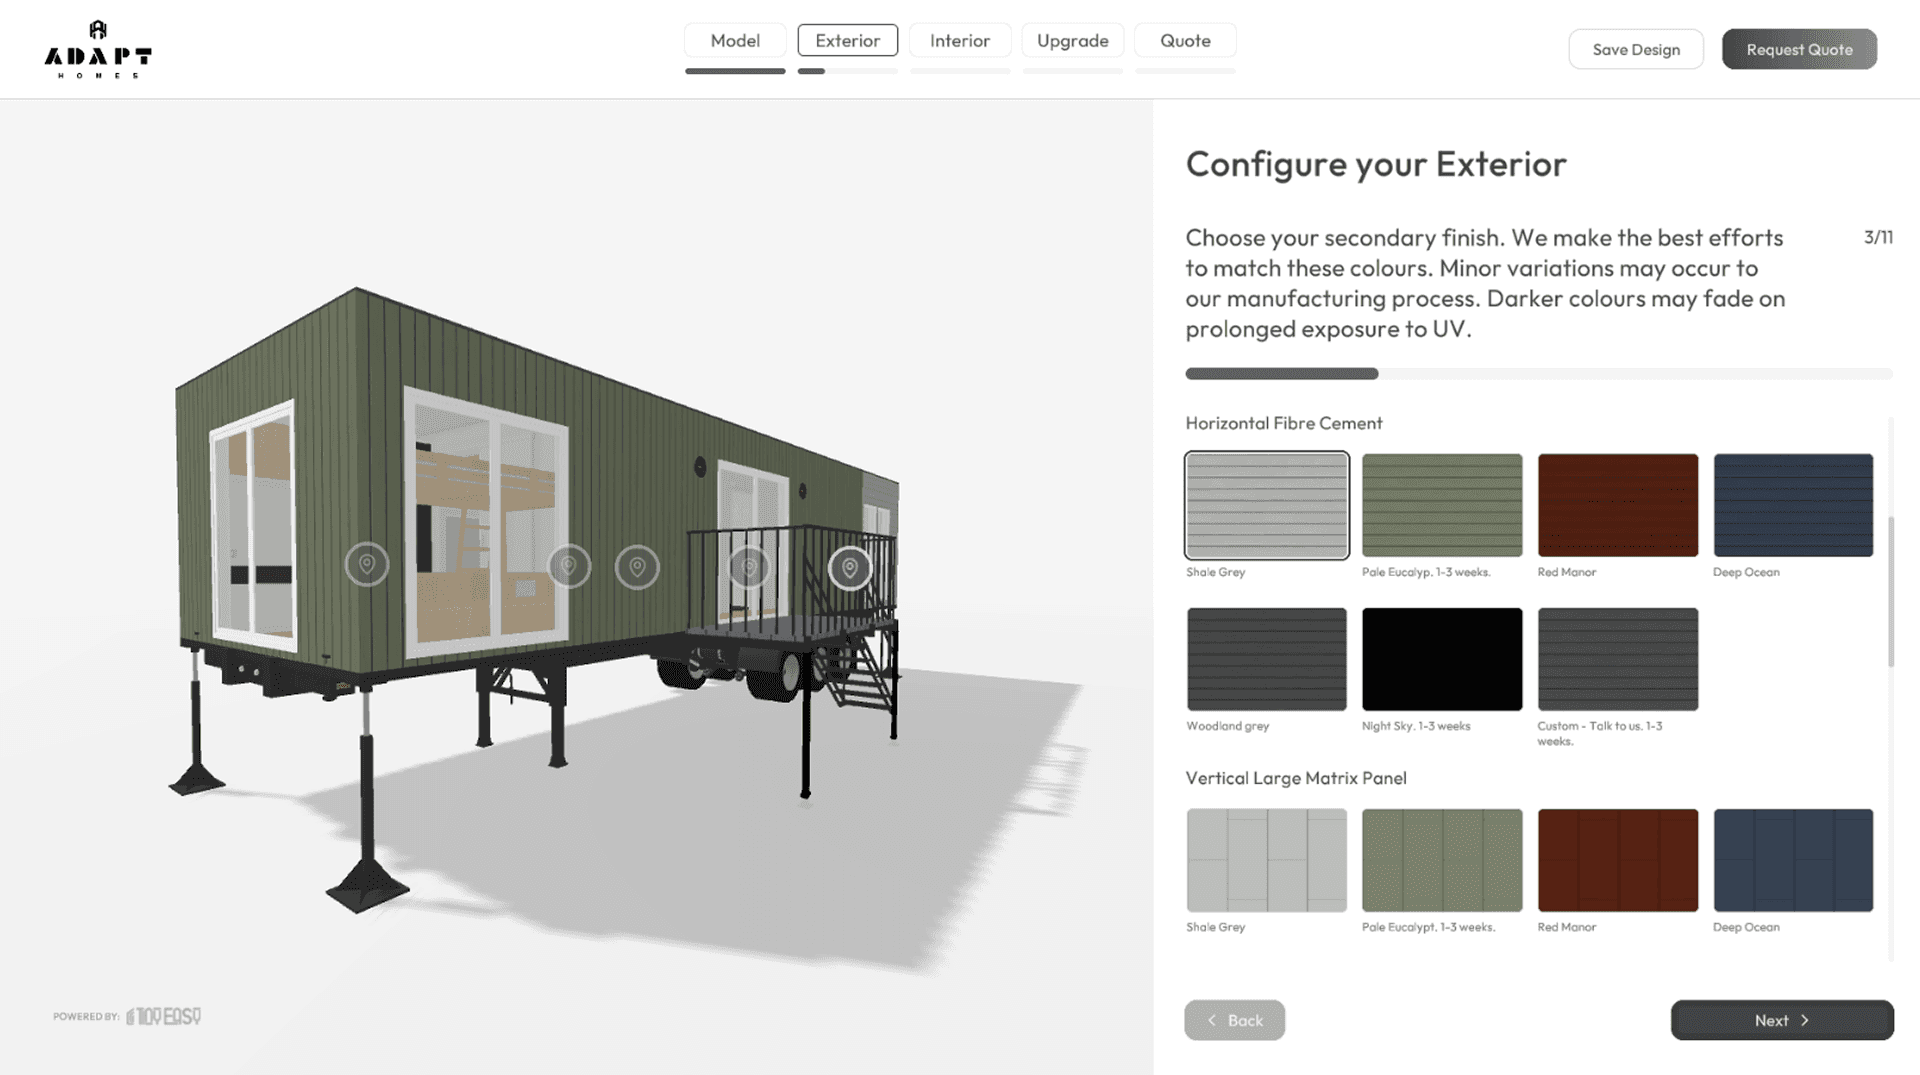The height and width of the screenshot is (1075, 1920).
Task: Click the 'Horizontal Fibre Cement' section heading
Action: (x=1284, y=423)
